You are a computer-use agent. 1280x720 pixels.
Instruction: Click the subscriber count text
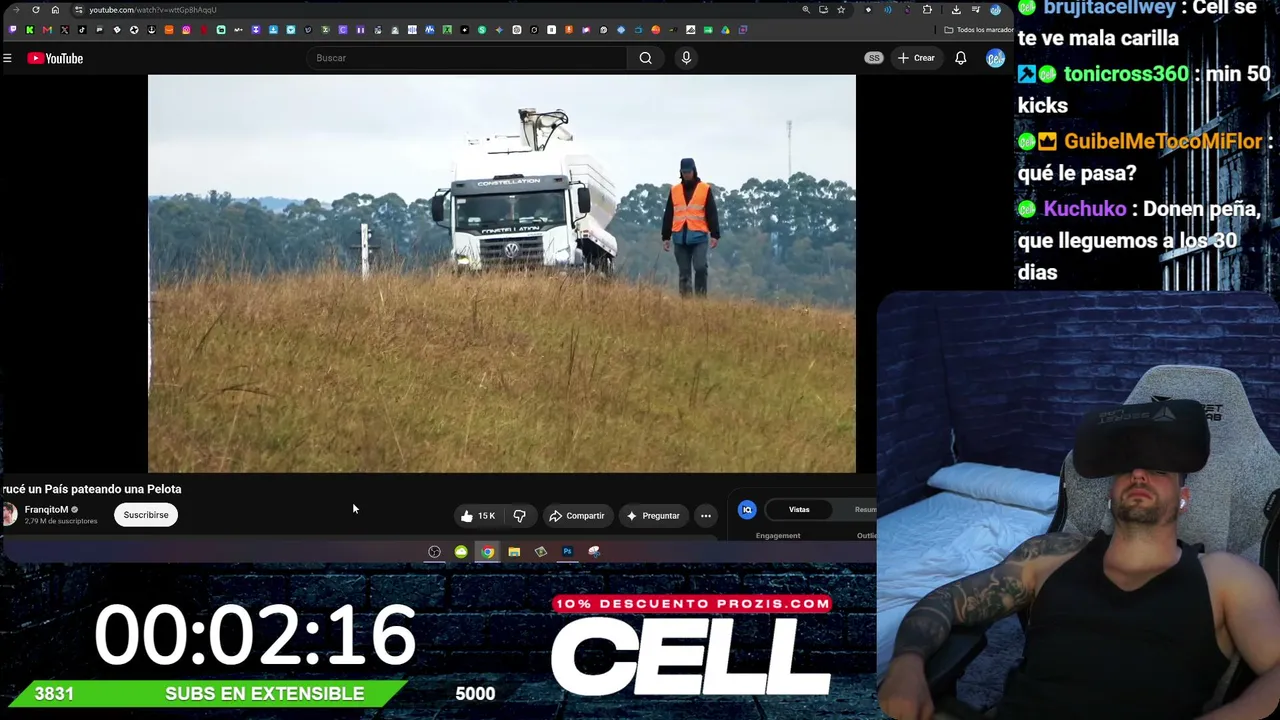pos(61,521)
